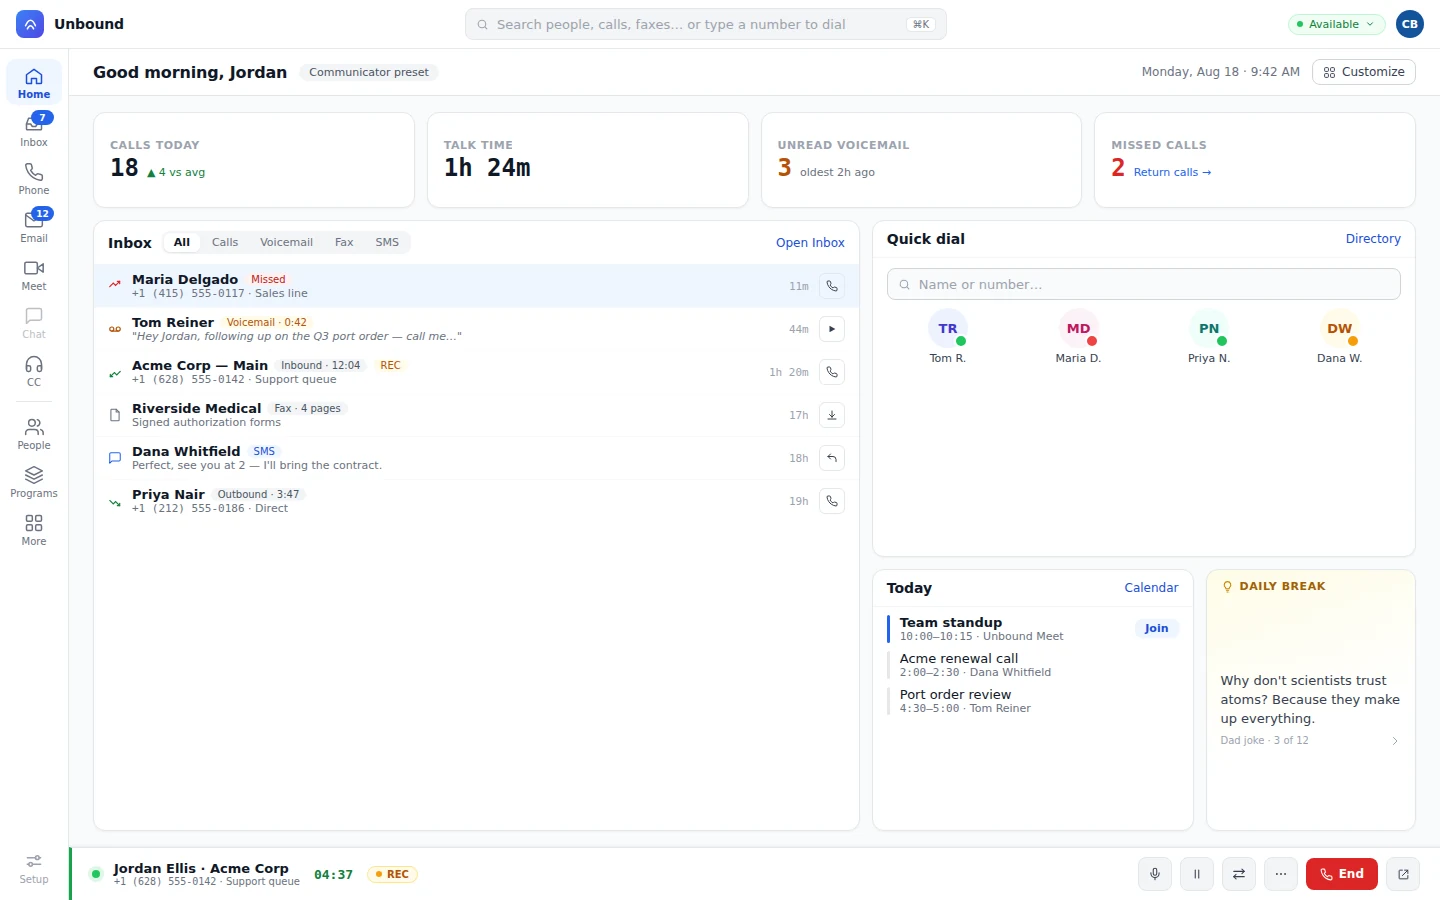Open the Inbox sidebar icon

pyautogui.click(x=34, y=130)
